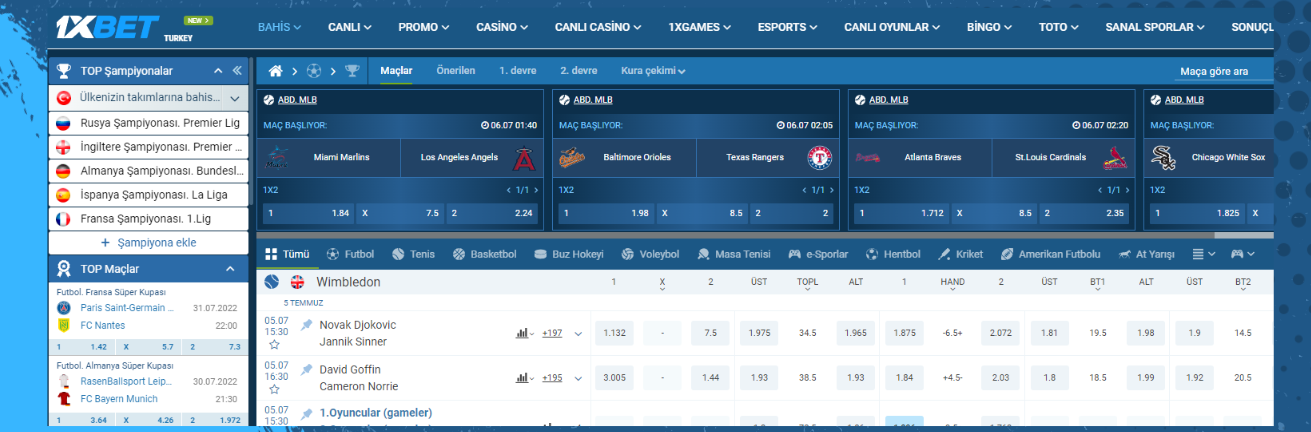Open statistics chart for Djokovic vs Sinner
Viewport: 1311px width, 432px height.
[524, 333]
